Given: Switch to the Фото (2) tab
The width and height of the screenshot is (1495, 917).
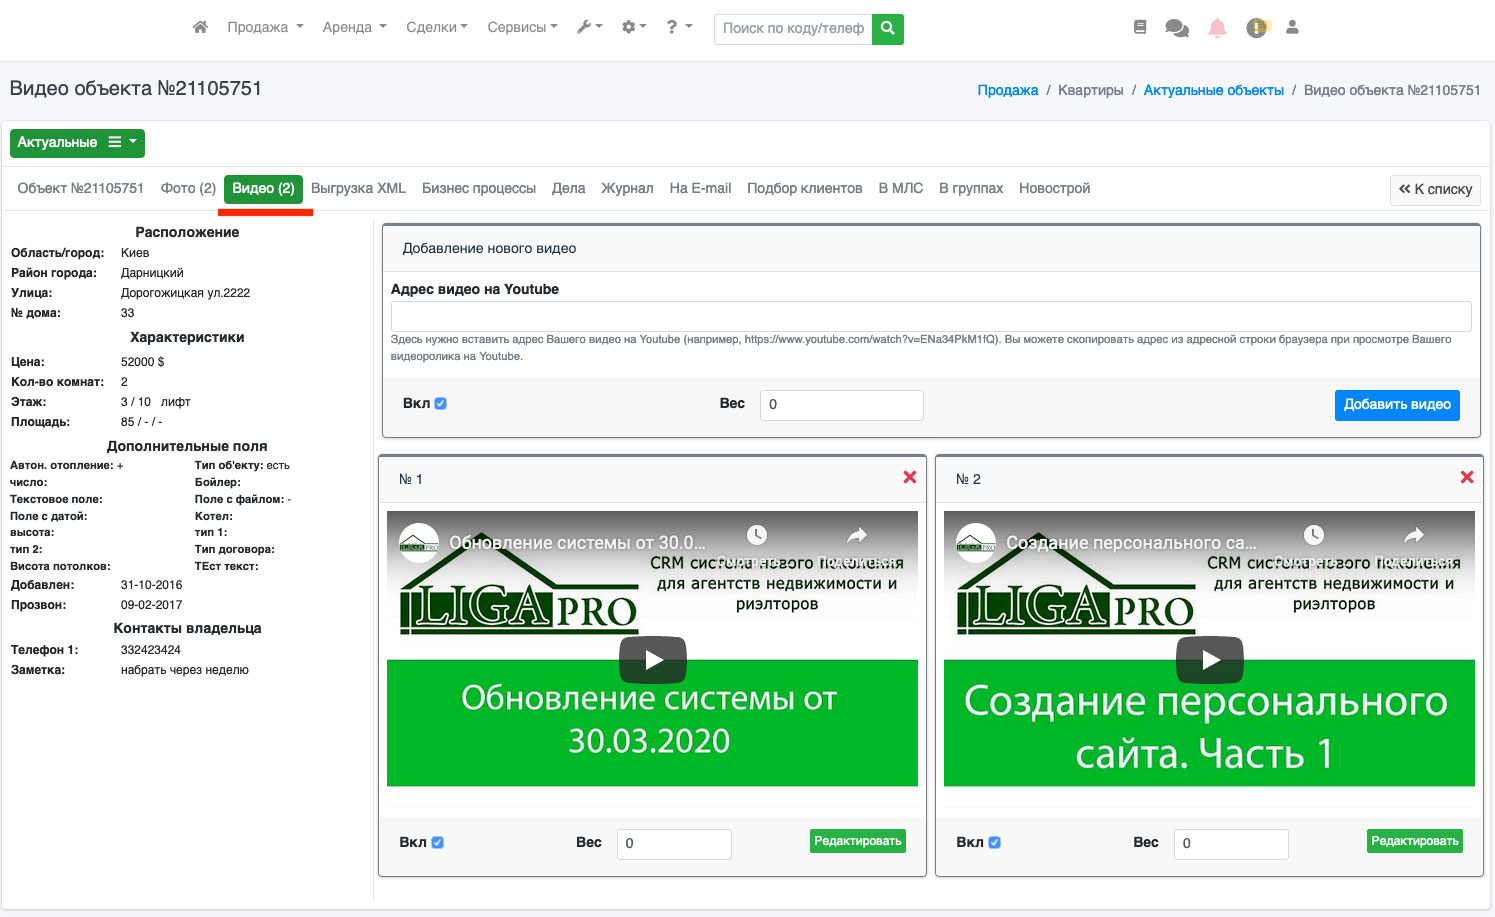Looking at the screenshot, I should 188,188.
